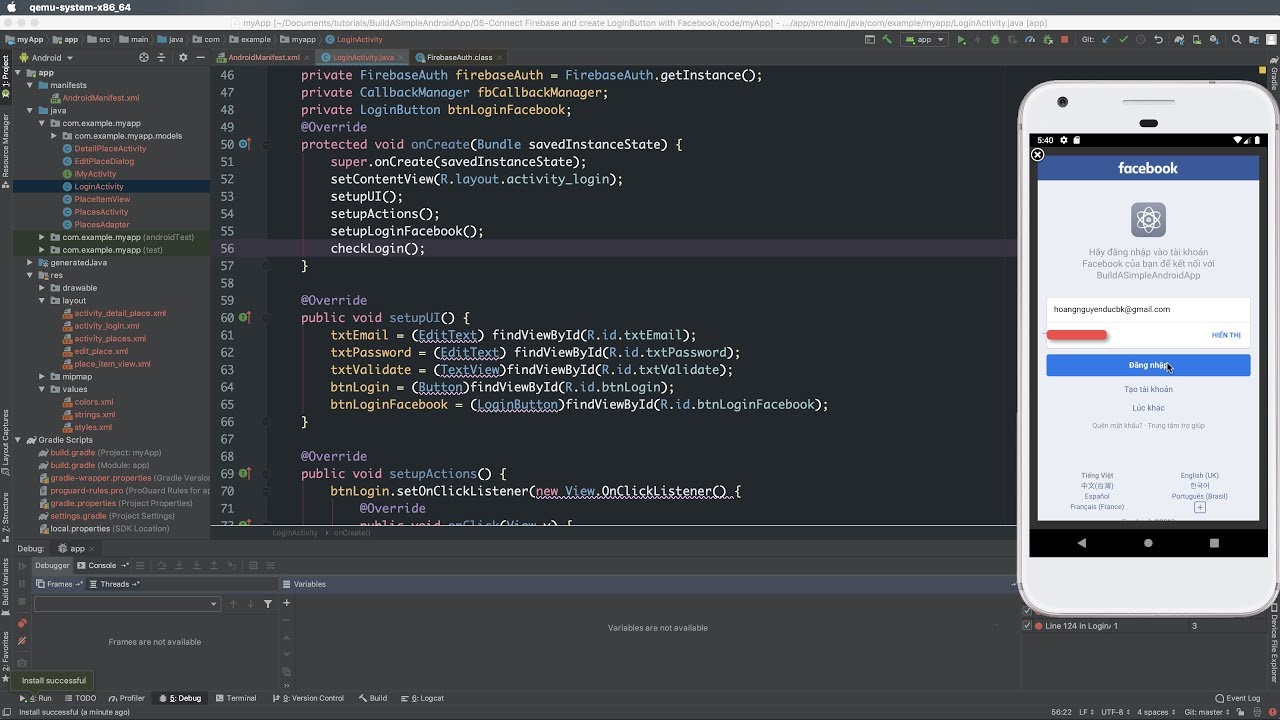Click the Make Project hammer icon
Image resolution: width=1280 pixels, height=720 pixels.
point(887,39)
